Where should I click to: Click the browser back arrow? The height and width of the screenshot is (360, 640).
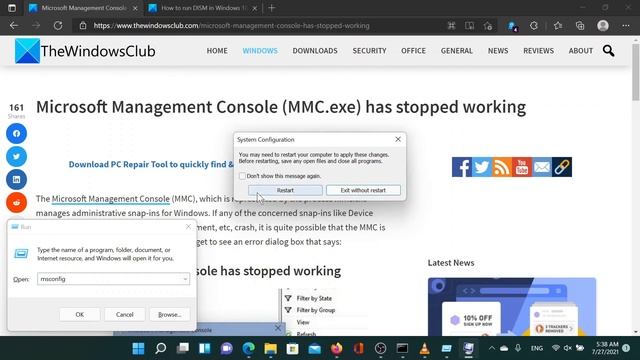(x=14, y=25)
